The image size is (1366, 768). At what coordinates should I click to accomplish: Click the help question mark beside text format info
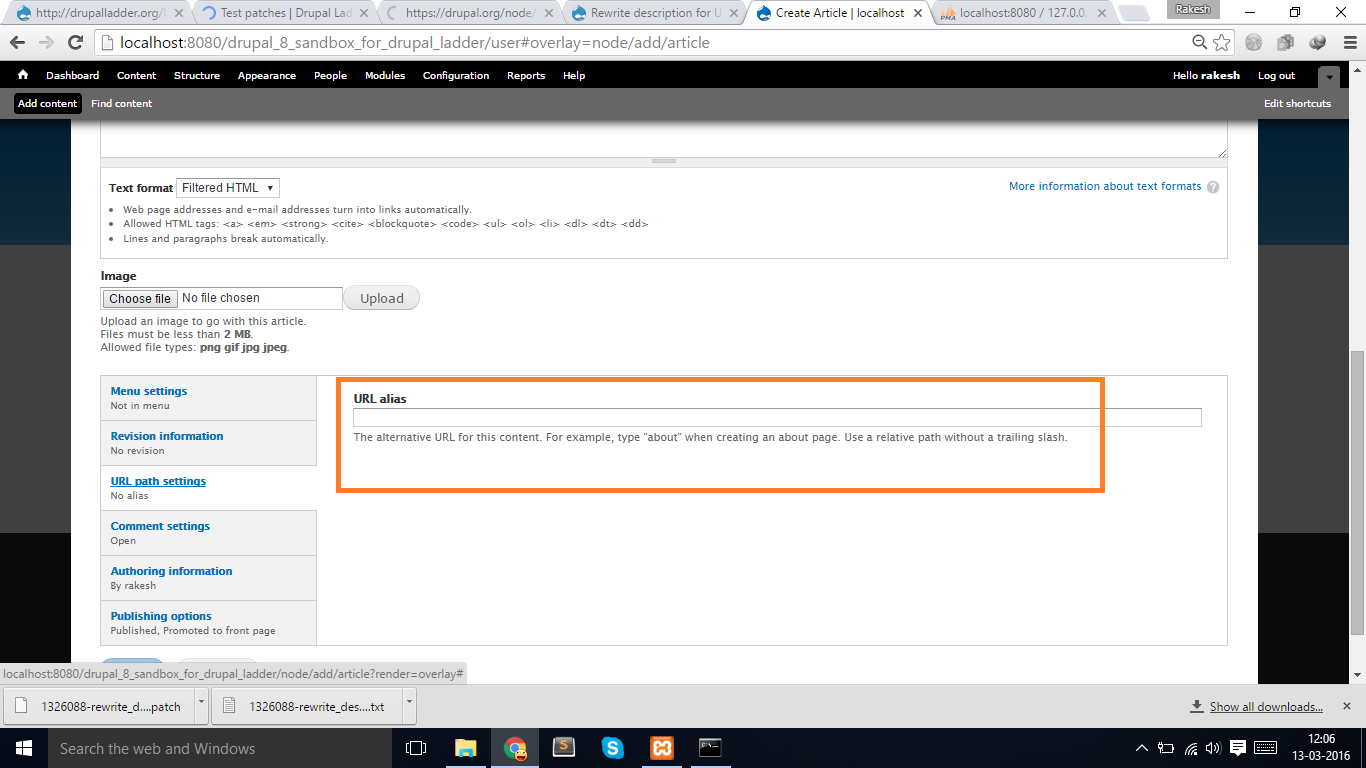pyautogui.click(x=1213, y=186)
